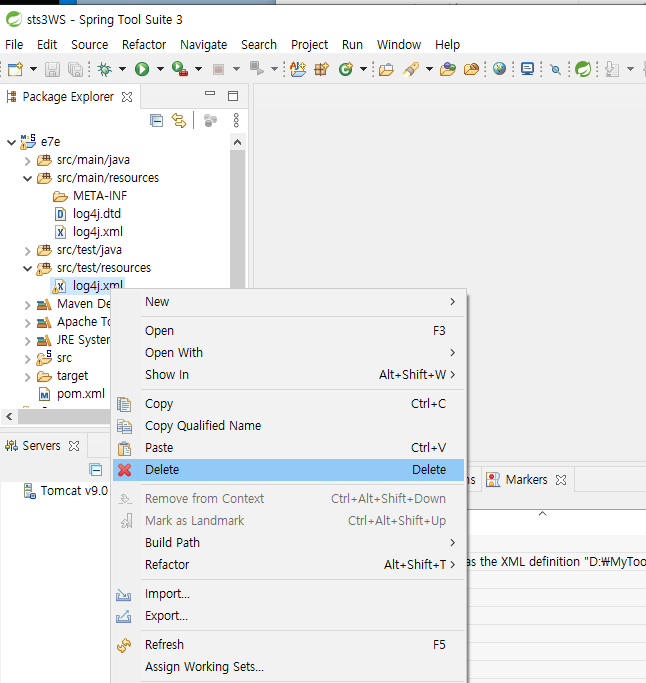Click the Debug bug icon
The height and width of the screenshot is (683, 646).
[105, 69]
